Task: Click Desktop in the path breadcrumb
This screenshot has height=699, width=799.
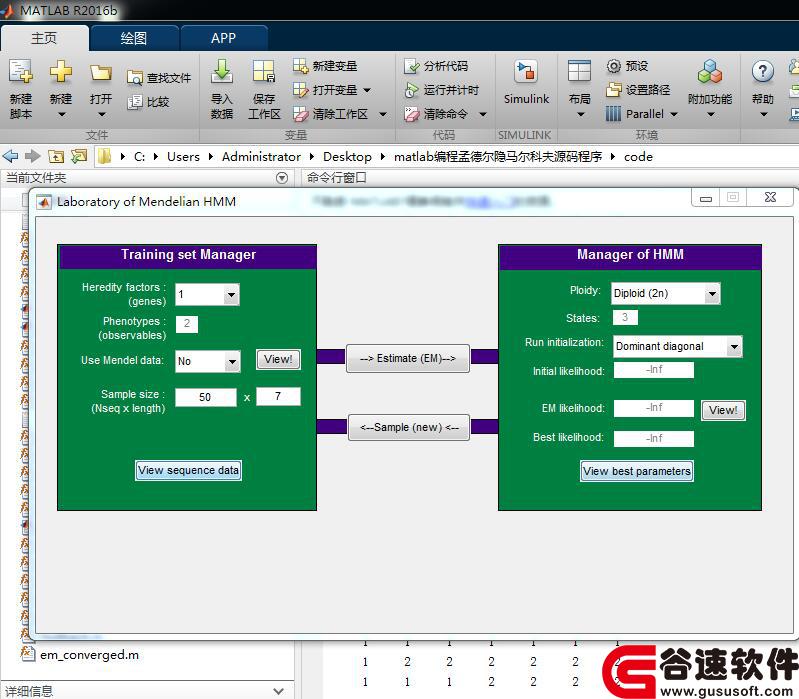Action: tap(347, 156)
